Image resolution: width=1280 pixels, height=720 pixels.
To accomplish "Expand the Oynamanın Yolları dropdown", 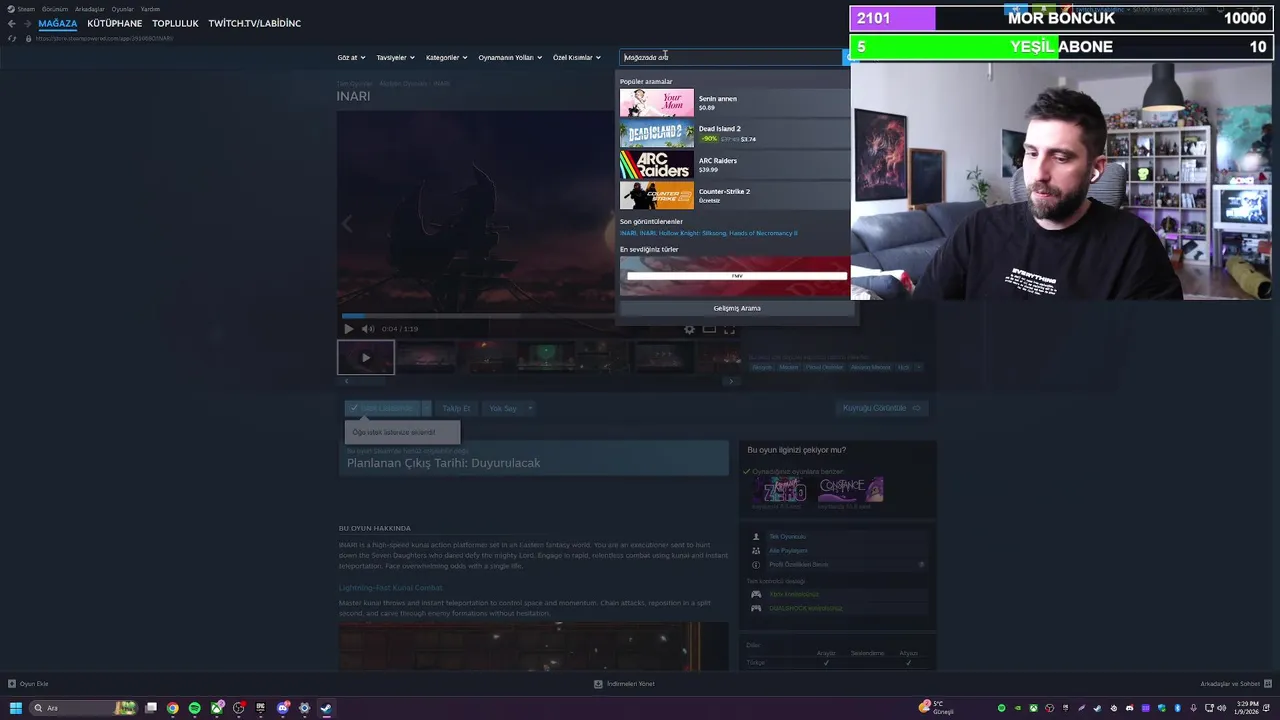I will point(510,57).
